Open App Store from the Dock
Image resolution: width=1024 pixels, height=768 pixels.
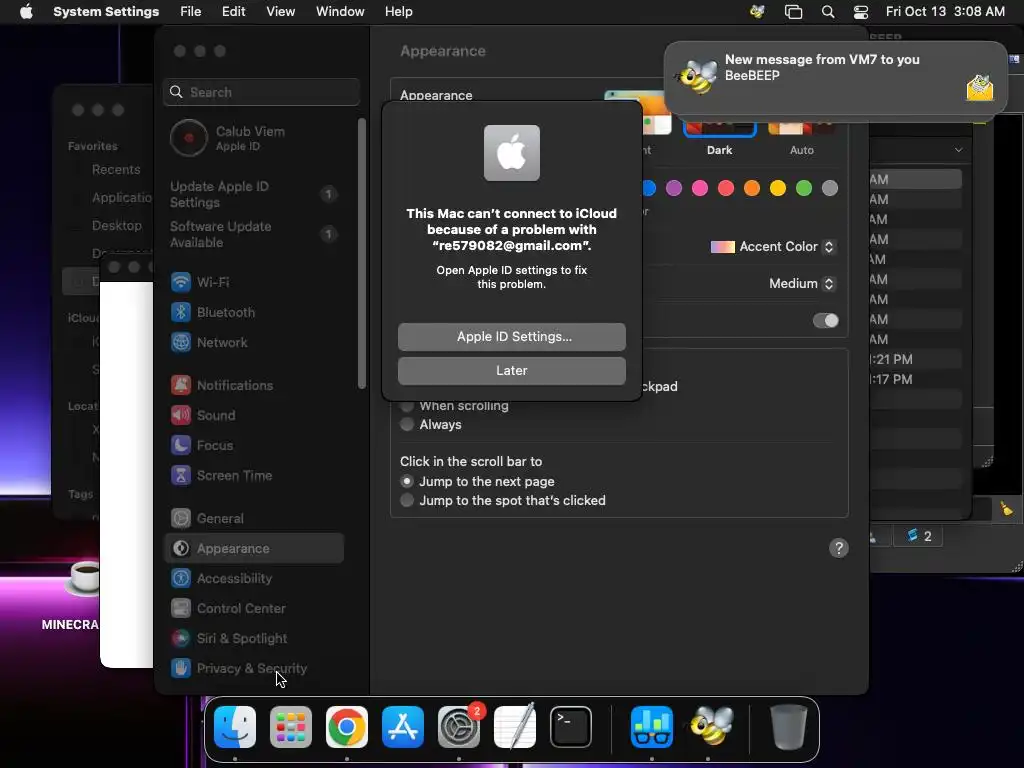pyautogui.click(x=403, y=727)
